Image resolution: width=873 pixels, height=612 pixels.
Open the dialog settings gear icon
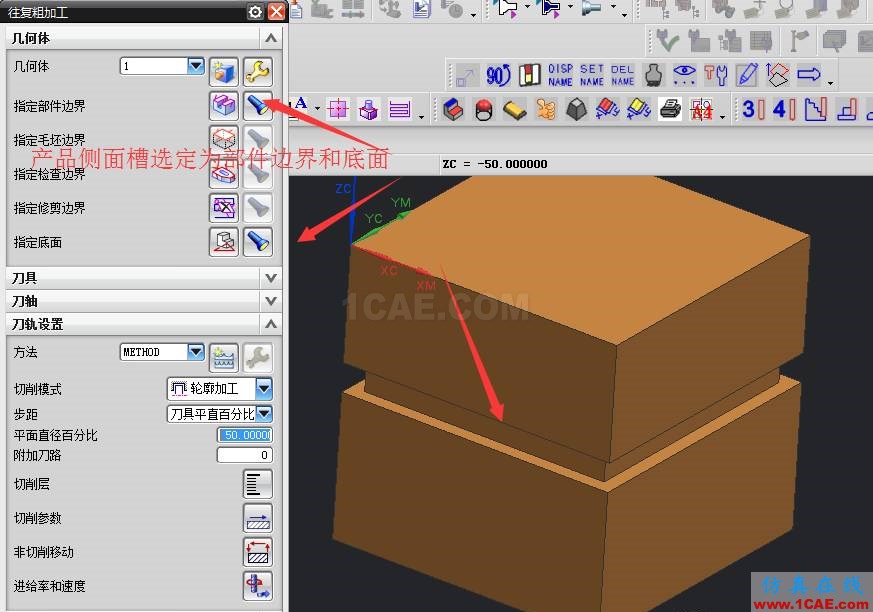click(255, 12)
